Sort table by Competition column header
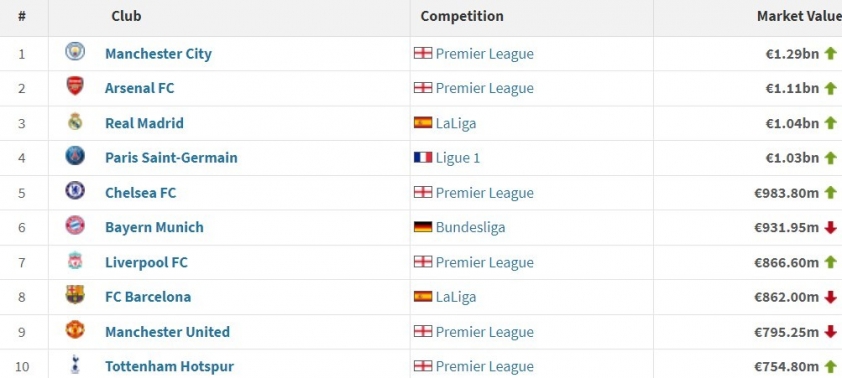842x378 pixels. point(462,17)
